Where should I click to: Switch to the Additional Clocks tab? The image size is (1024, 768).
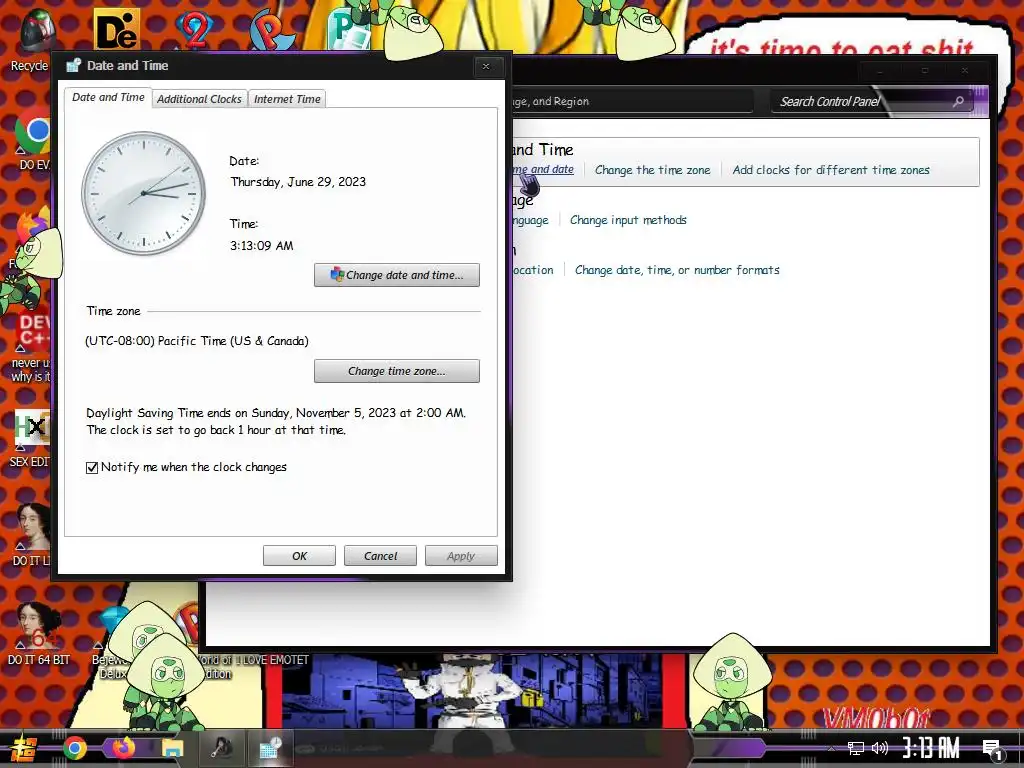[199, 99]
